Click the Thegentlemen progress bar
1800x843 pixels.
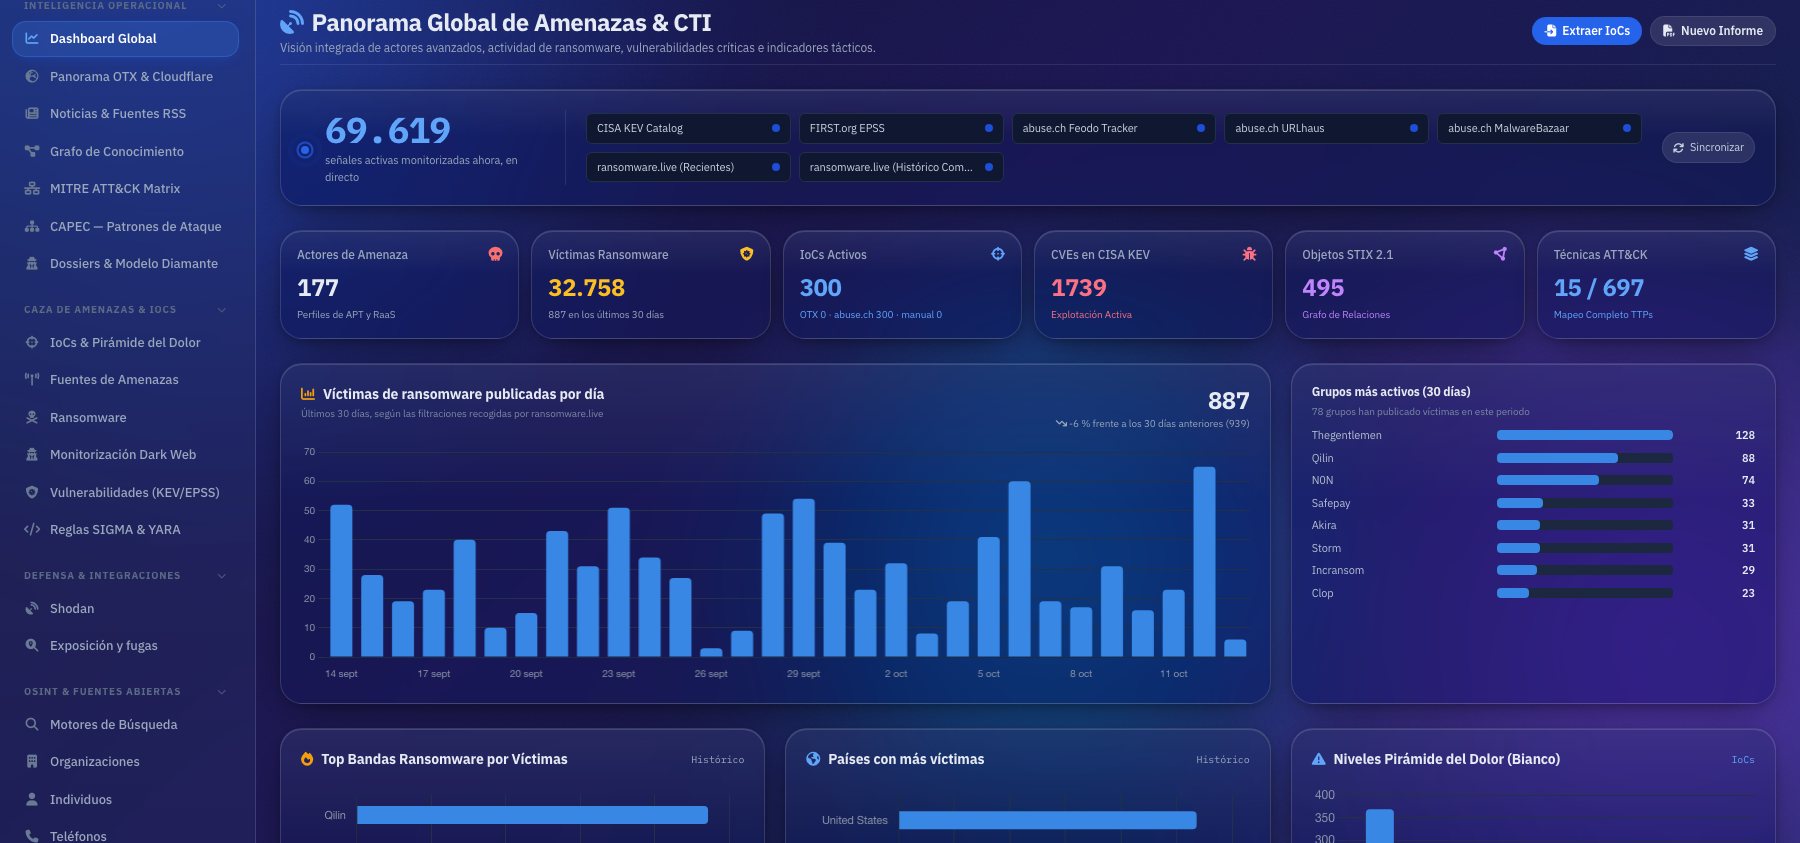1584,435
